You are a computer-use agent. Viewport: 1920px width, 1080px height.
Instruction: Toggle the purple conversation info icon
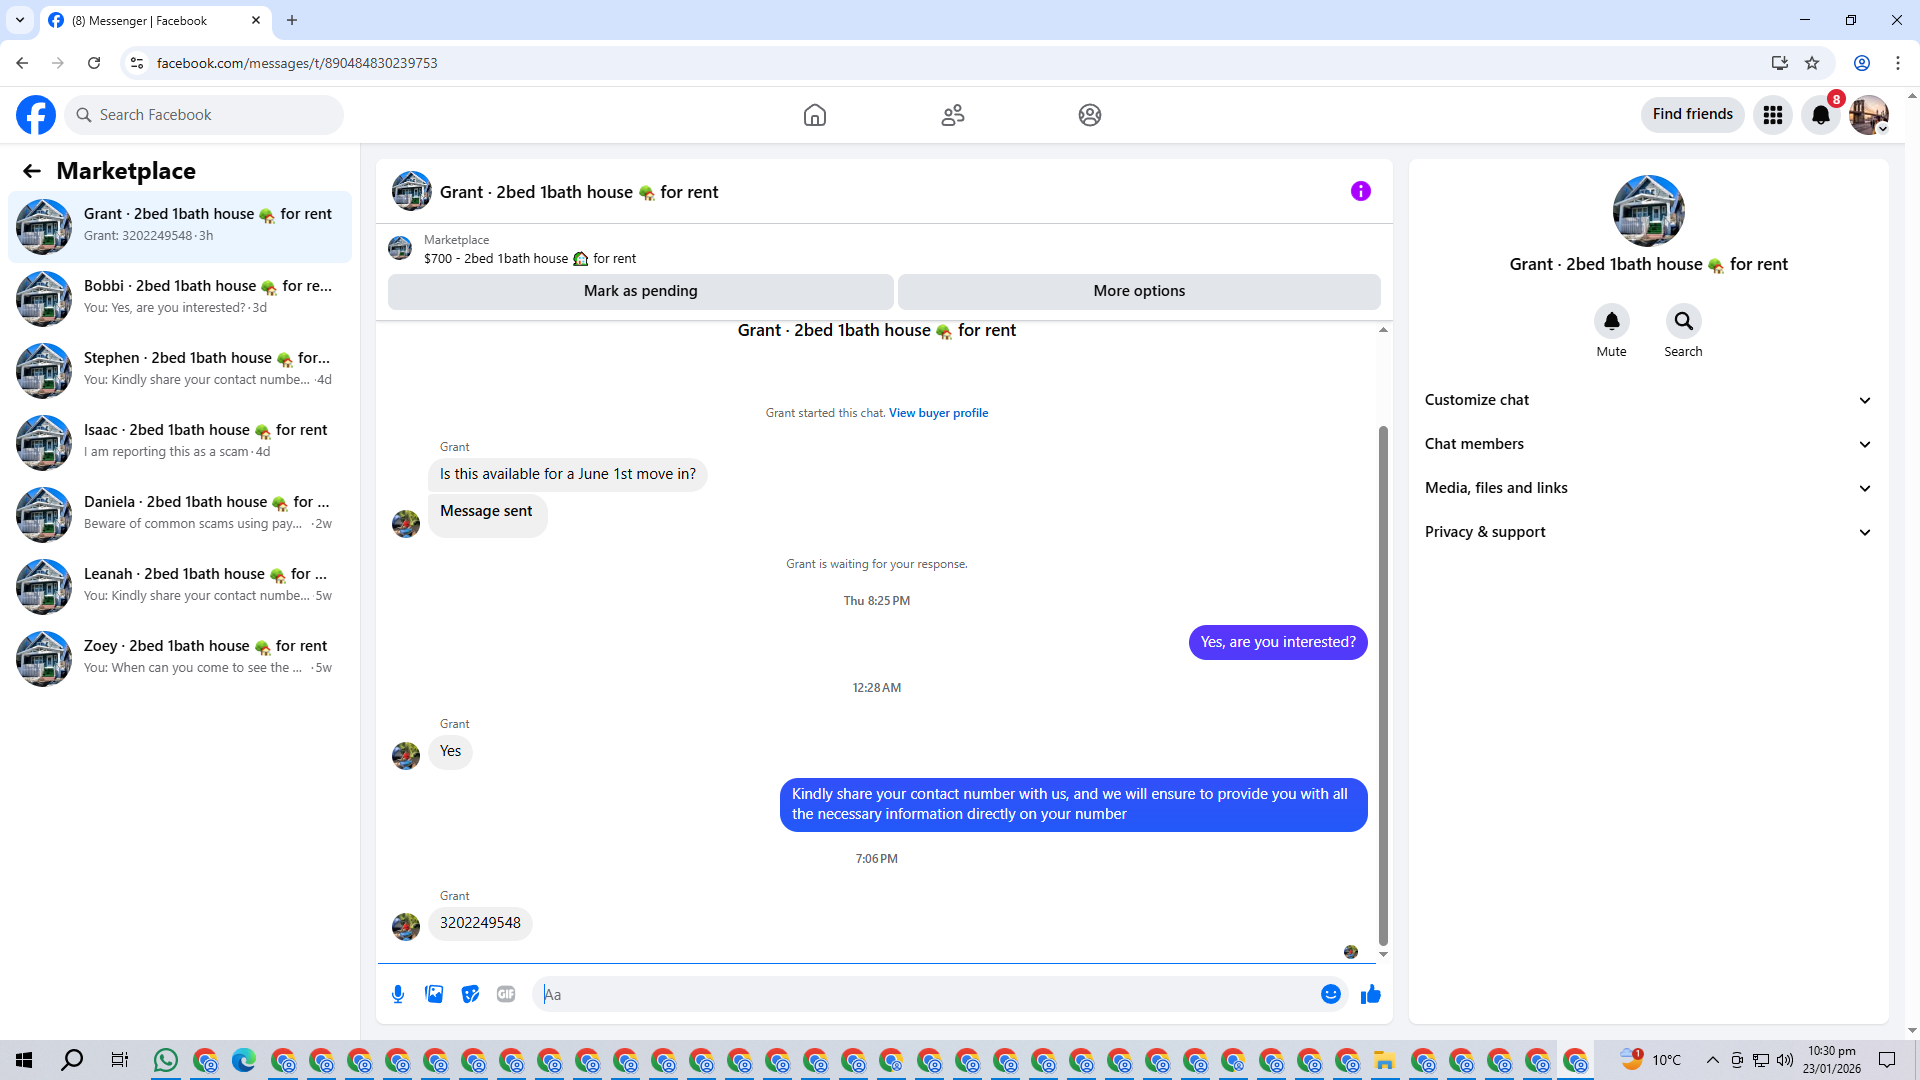(1360, 191)
